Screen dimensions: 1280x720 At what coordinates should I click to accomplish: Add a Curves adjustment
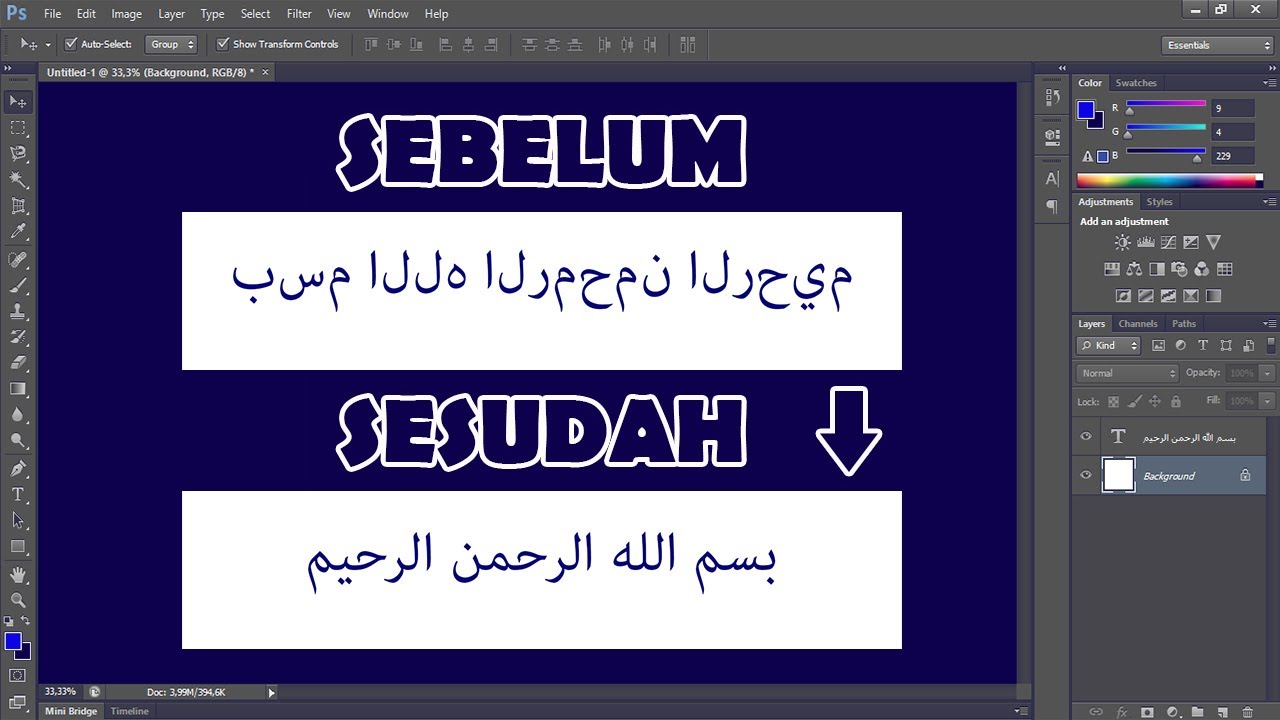tap(1168, 242)
